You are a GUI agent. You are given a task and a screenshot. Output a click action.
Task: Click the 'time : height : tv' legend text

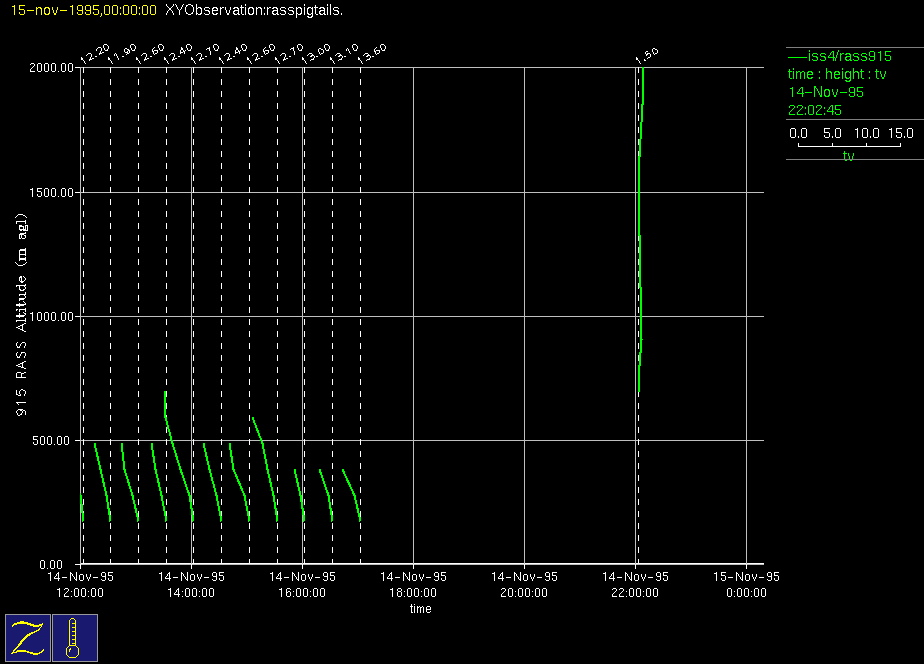click(x=837, y=75)
